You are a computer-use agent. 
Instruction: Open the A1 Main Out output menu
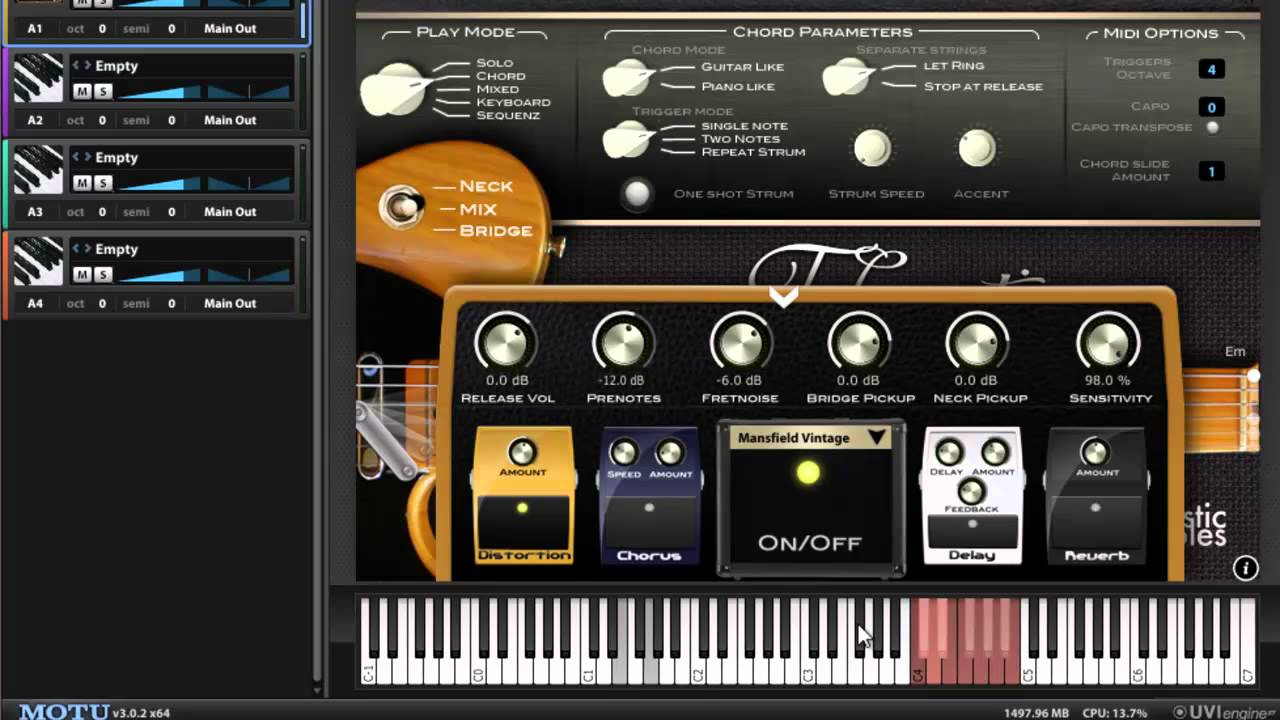tap(230, 29)
